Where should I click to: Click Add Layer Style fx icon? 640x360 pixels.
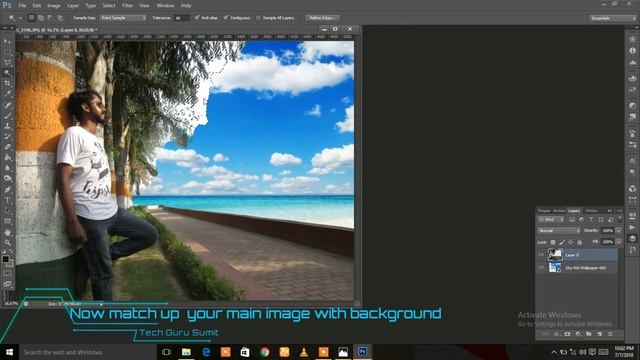[x=557, y=334]
